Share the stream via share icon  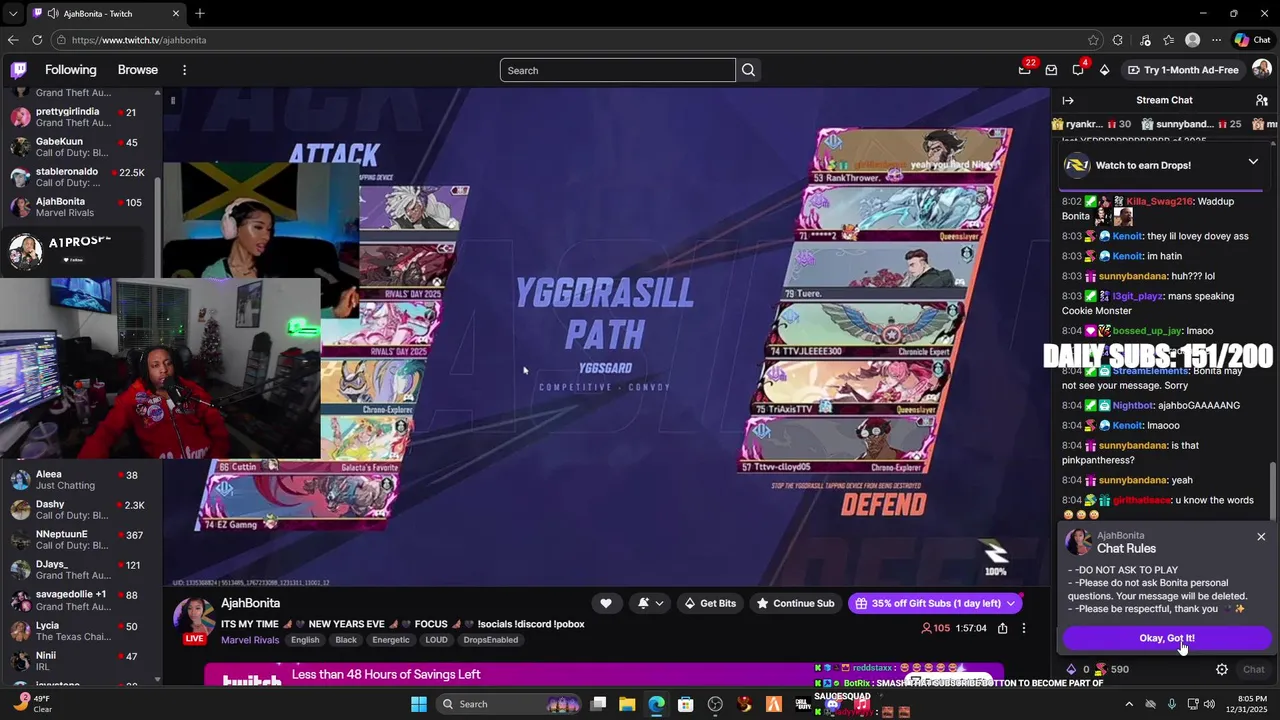tap(1001, 628)
